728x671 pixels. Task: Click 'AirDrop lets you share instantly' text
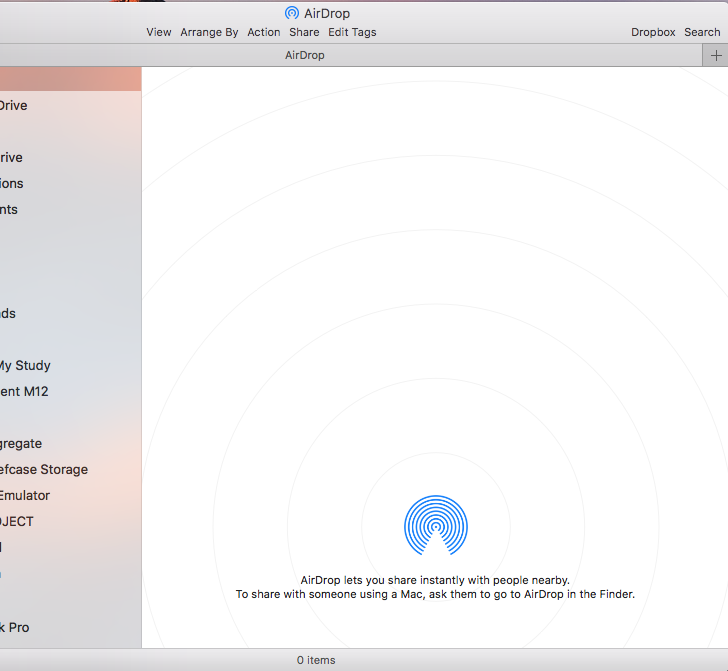435,580
